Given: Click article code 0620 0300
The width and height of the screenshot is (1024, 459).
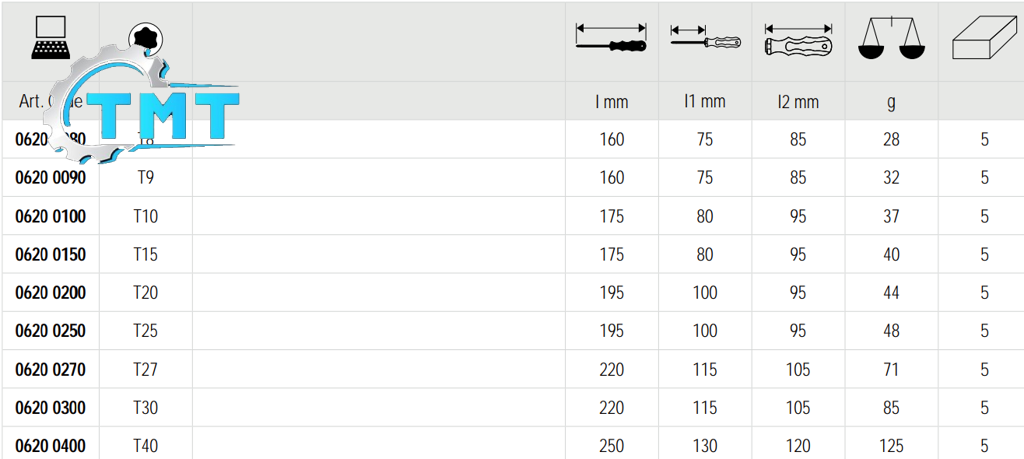Looking at the screenshot, I should pyautogui.click(x=50, y=408).
